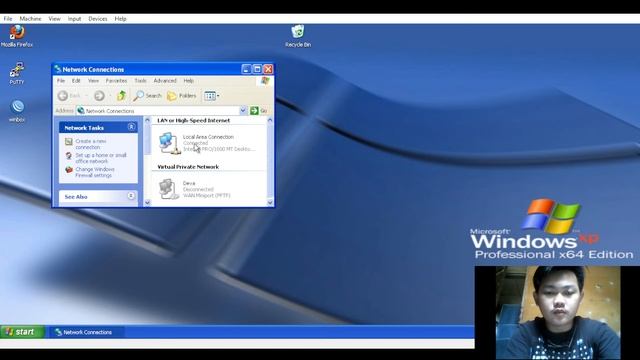Select the Local Area Connection icon

coord(169,144)
